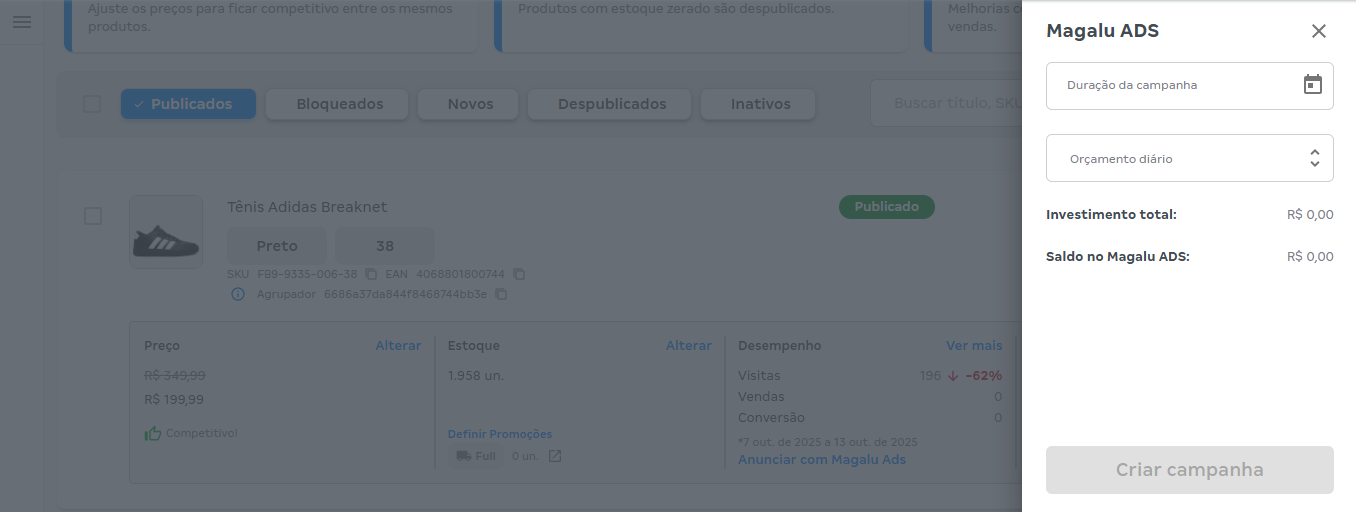The width and height of the screenshot is (1356, 512).
Task: Select the Tênis Adidas Breaknet checkbox
Action: pyautogui.click(x=93, y=216)
